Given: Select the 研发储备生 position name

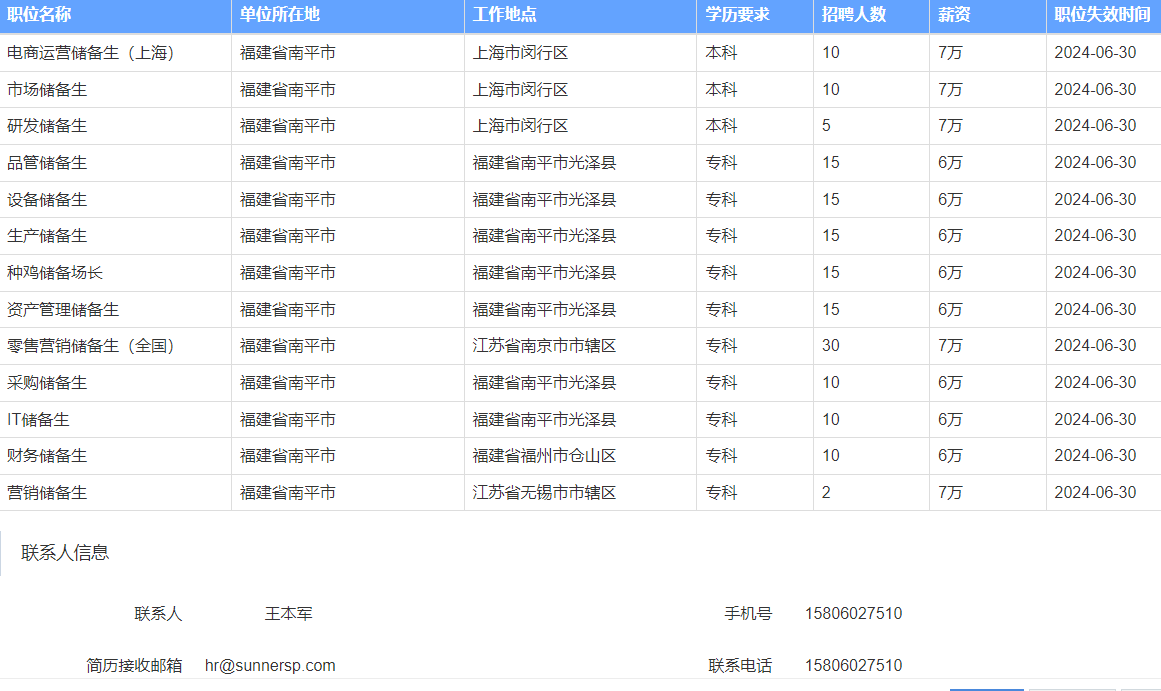Looking at the screenshot, I should pos(47,126).
